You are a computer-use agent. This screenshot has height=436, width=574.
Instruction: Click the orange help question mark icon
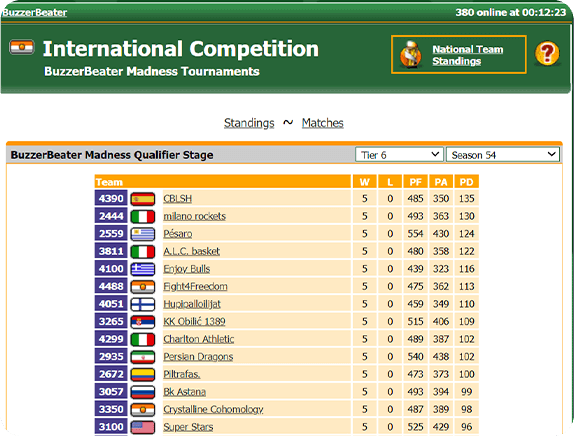[547, 53]
